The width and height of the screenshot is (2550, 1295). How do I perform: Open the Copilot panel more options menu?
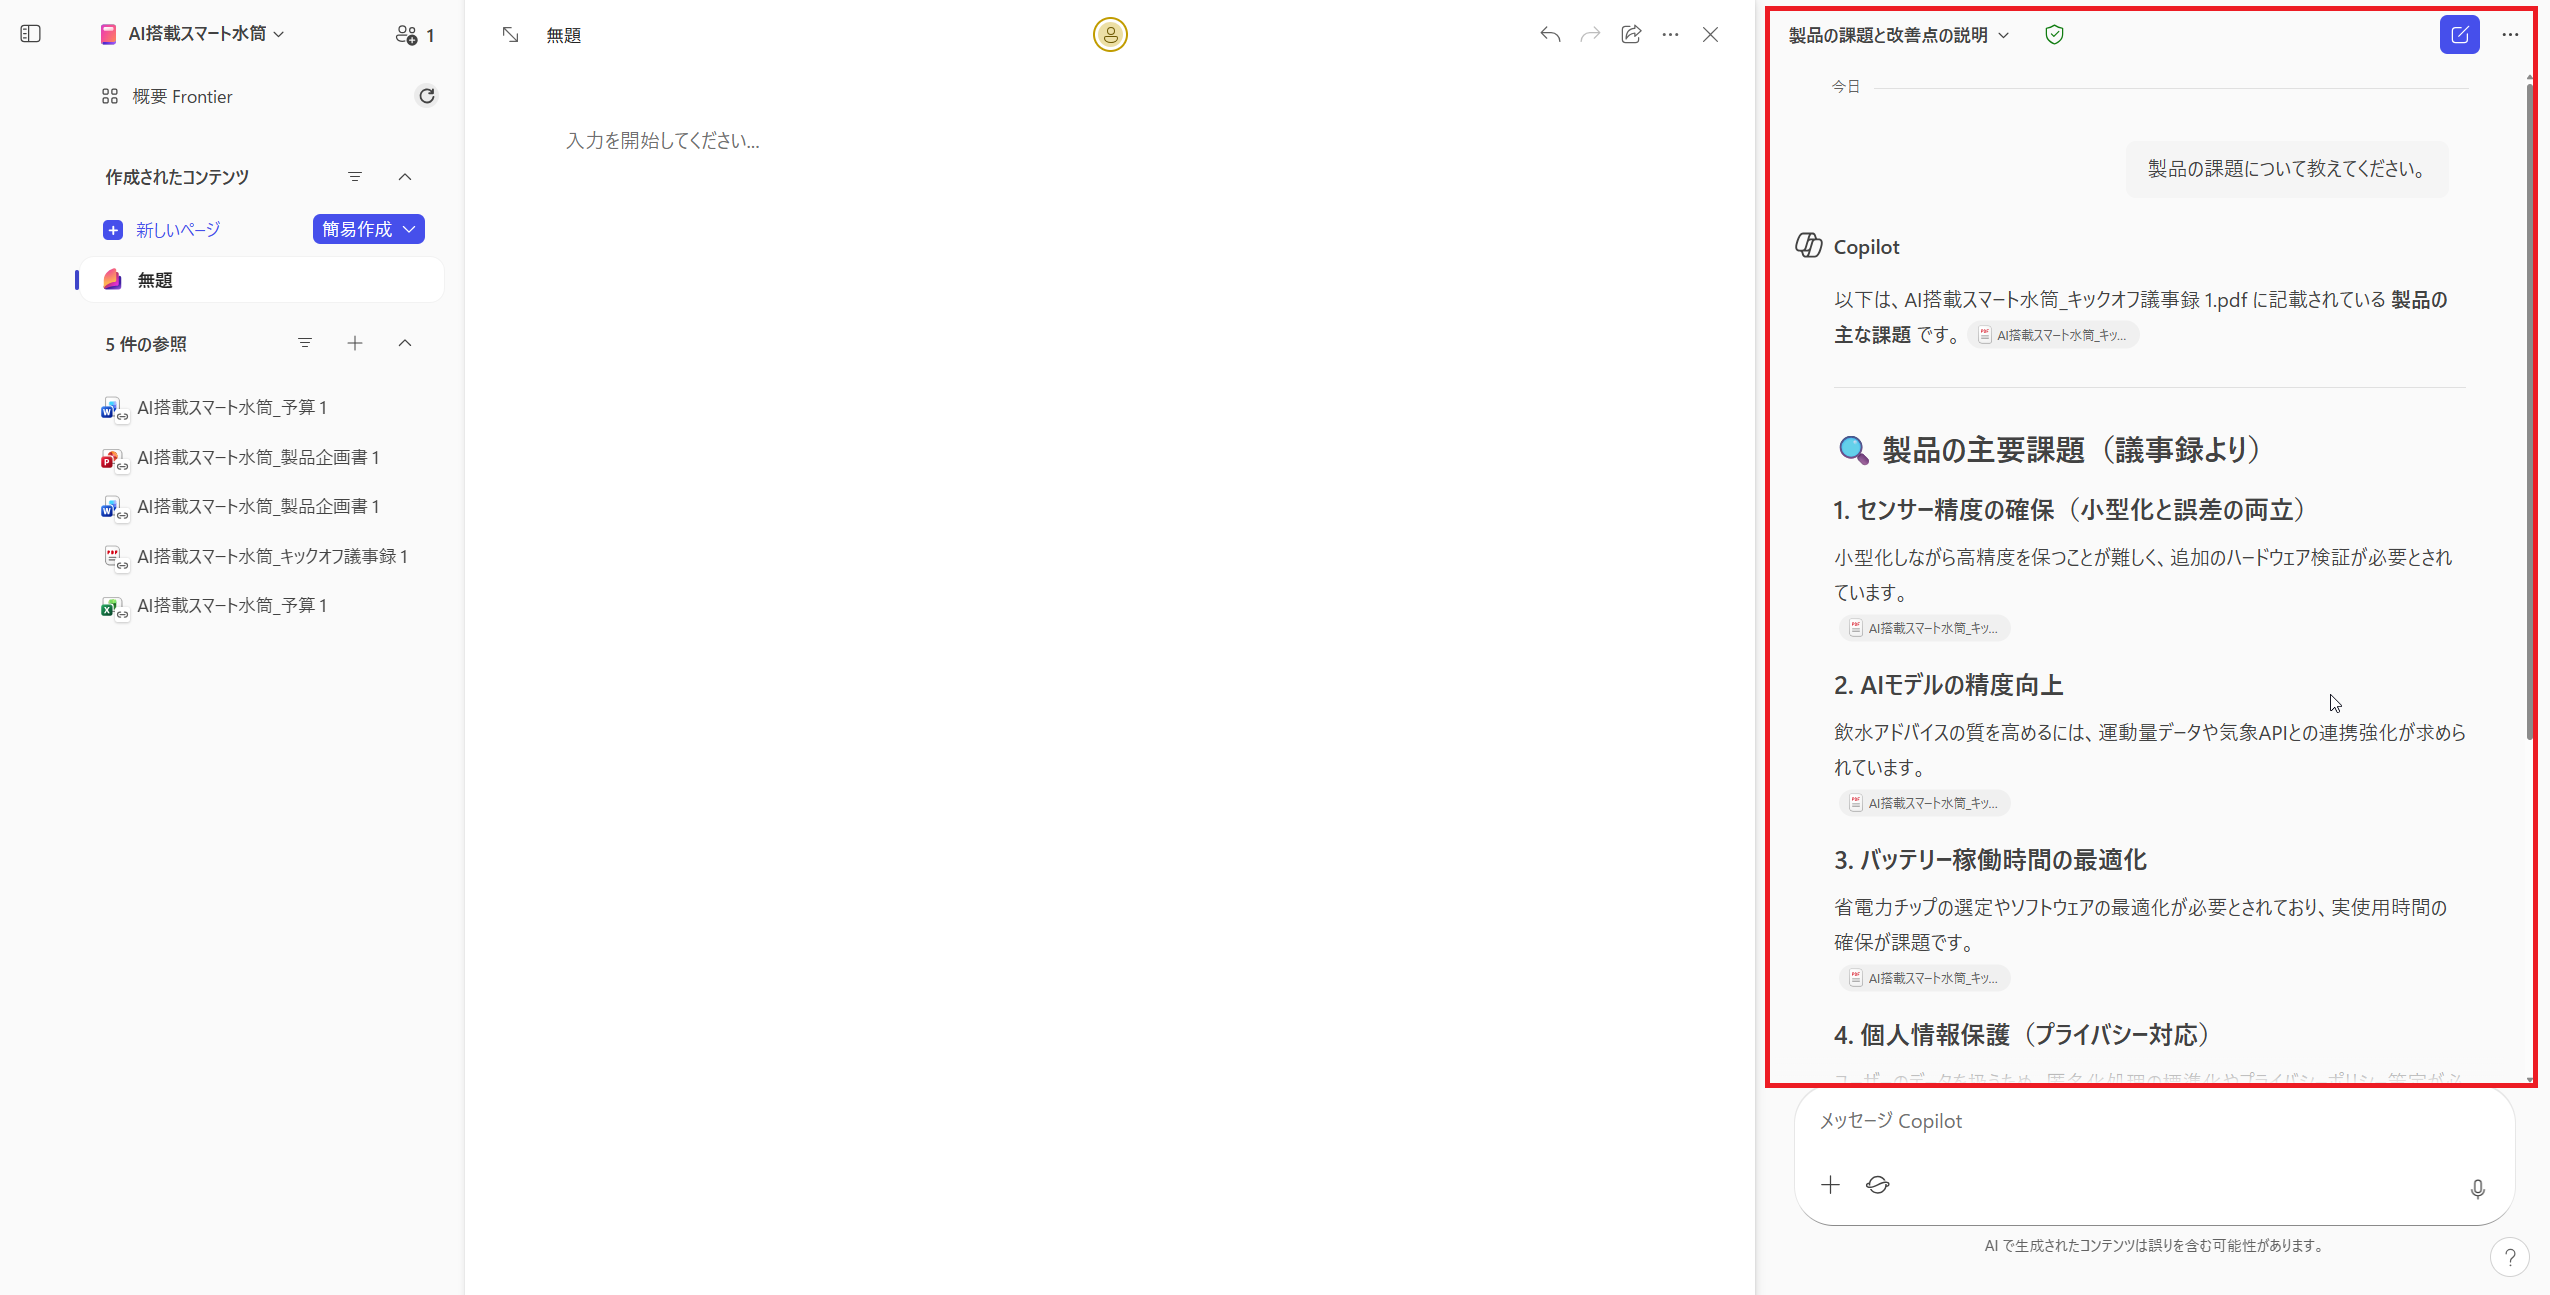[2510, 34]
